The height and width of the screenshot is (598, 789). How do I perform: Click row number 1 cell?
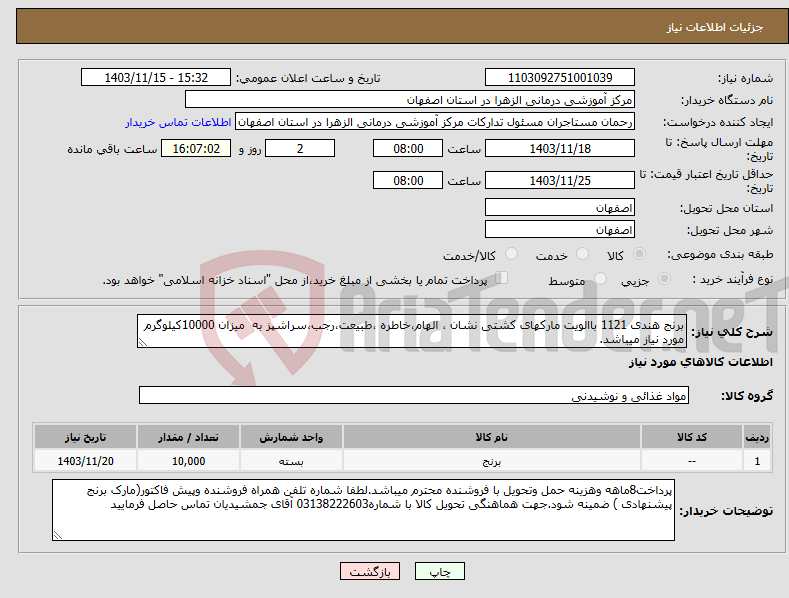pos(757,461)
